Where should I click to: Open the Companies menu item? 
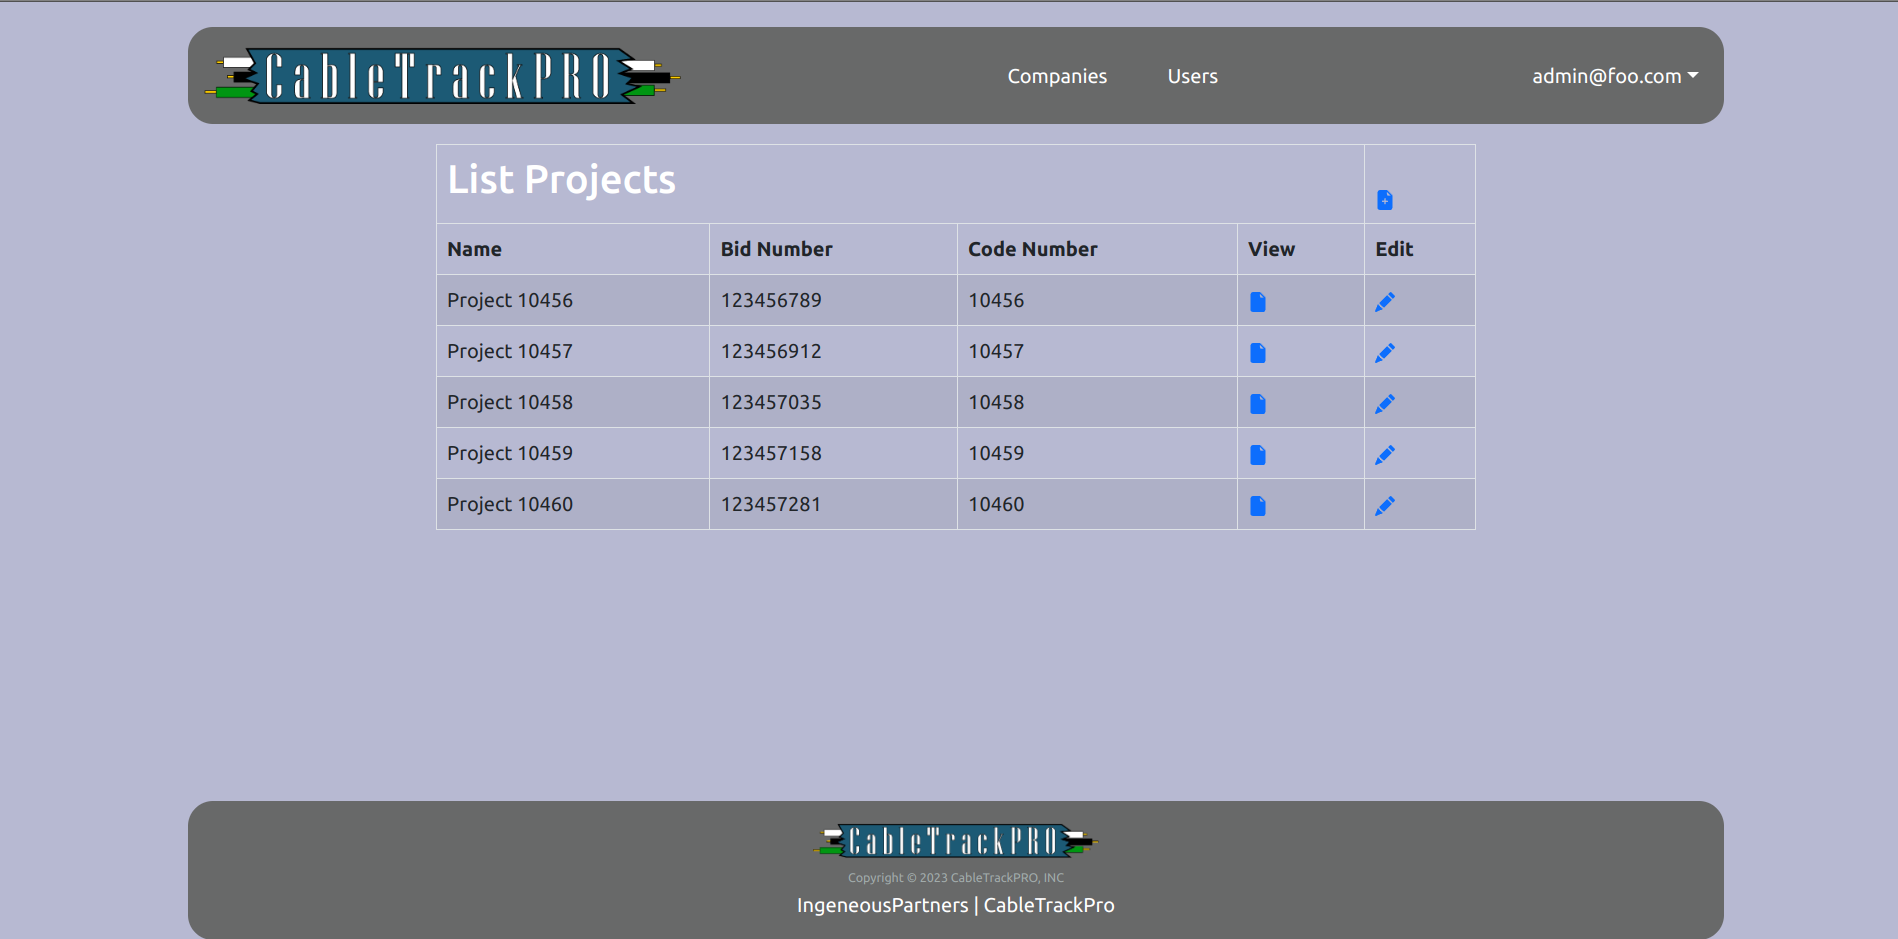coord(1057,76)
